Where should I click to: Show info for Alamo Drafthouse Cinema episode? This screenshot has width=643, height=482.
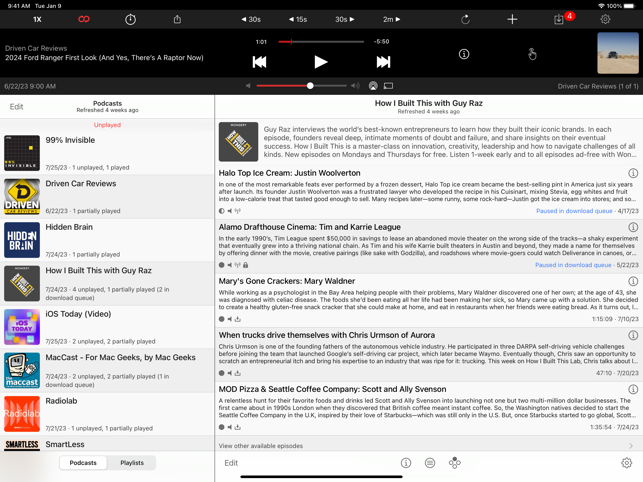tap(633, 227)
